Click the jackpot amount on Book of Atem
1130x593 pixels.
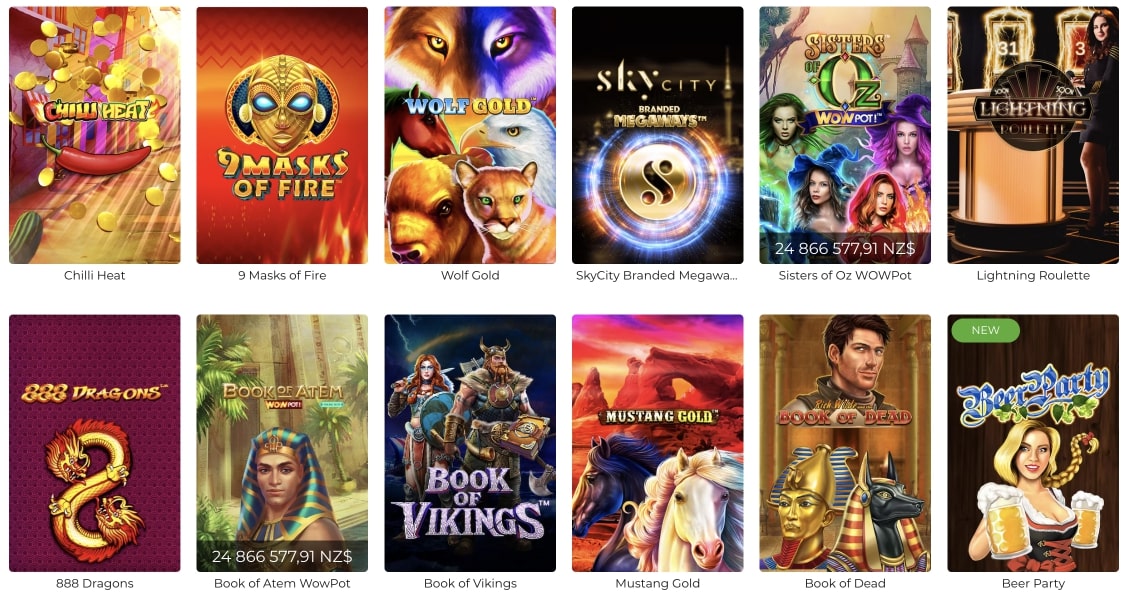(x=282, y=556)
